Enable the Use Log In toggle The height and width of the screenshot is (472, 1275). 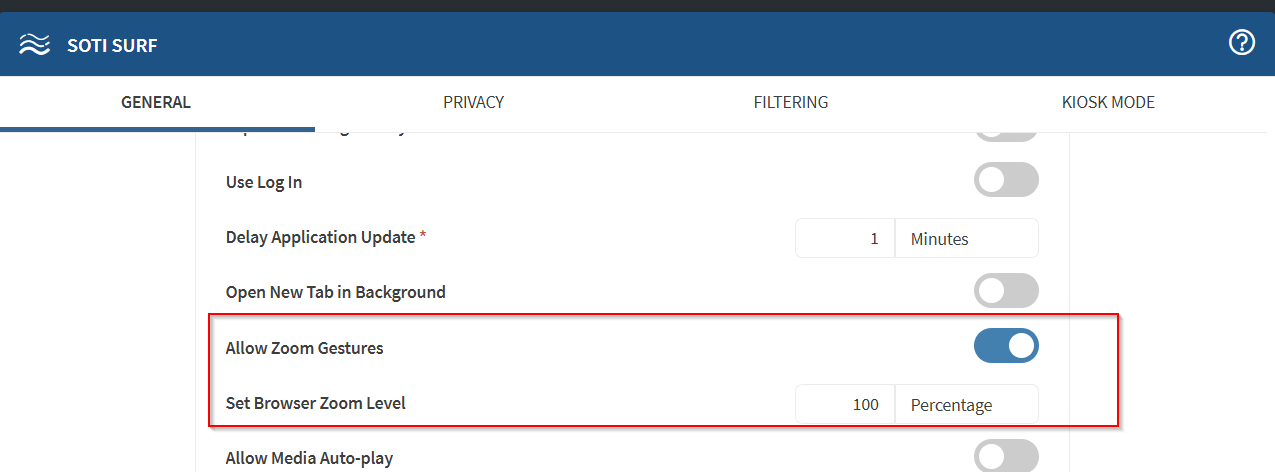coord(1006,180)
